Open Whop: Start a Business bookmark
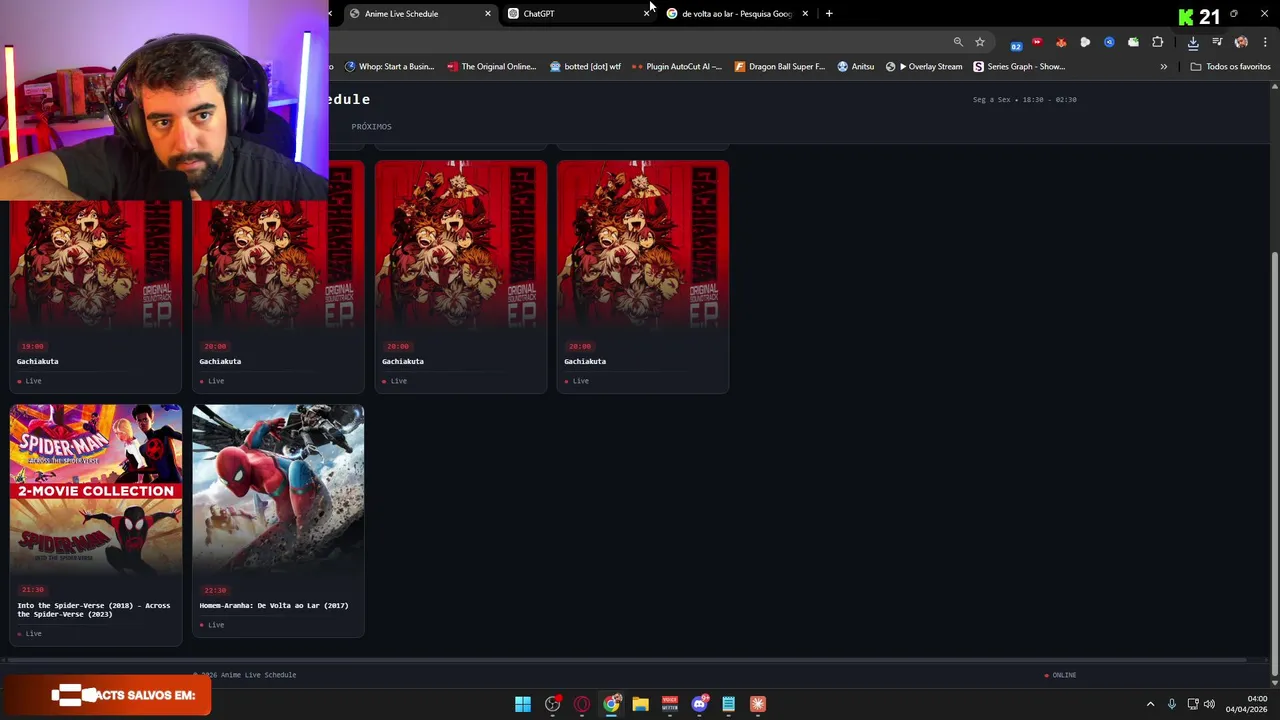1280x720 pixels. [x=389, y=67]
